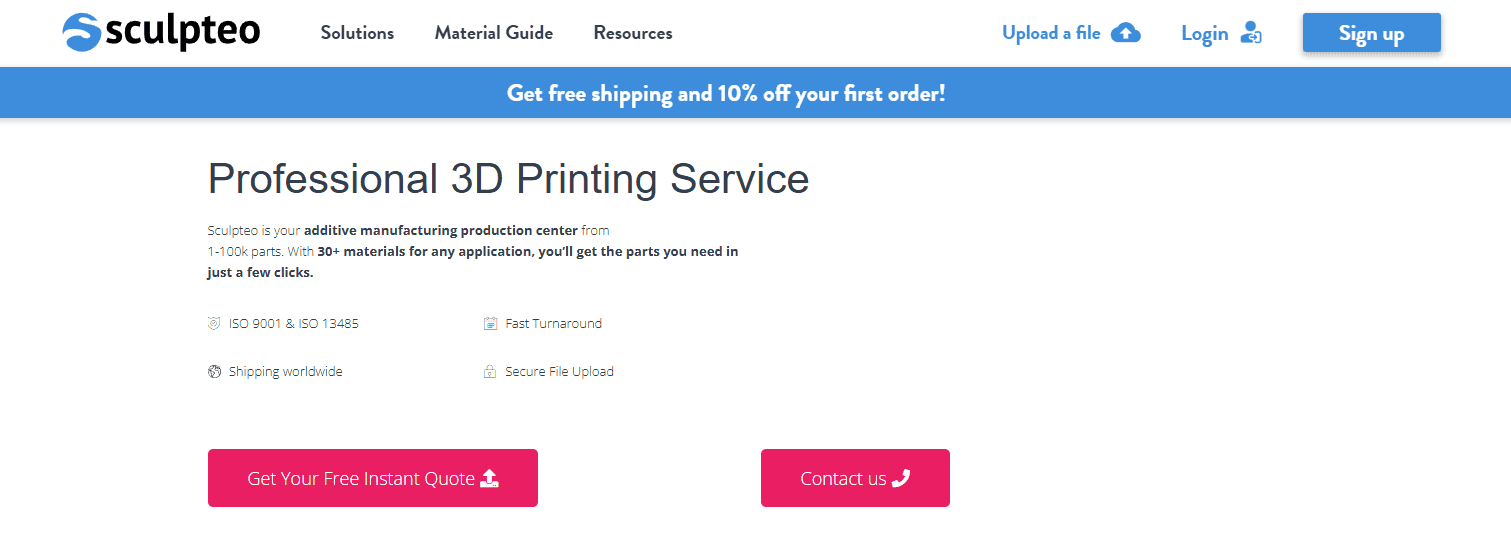Open the Material Guide menu

click(493, 33)
